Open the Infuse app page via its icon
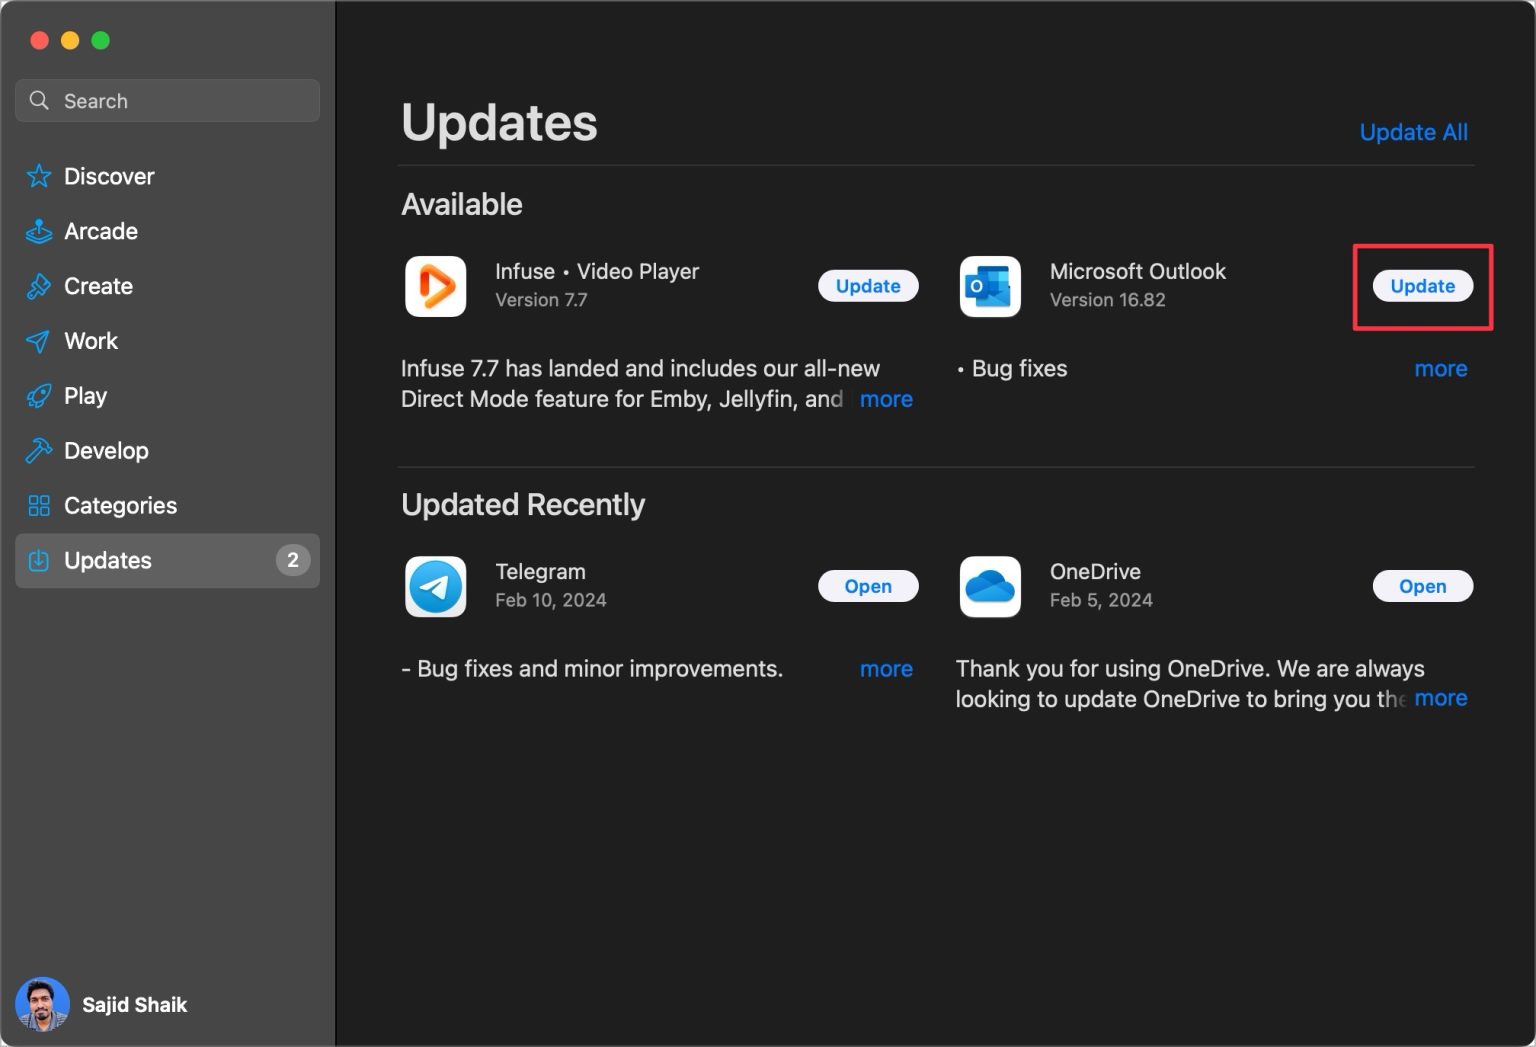Screen dimensions: 1536x1047 click(x=435, y=286)
